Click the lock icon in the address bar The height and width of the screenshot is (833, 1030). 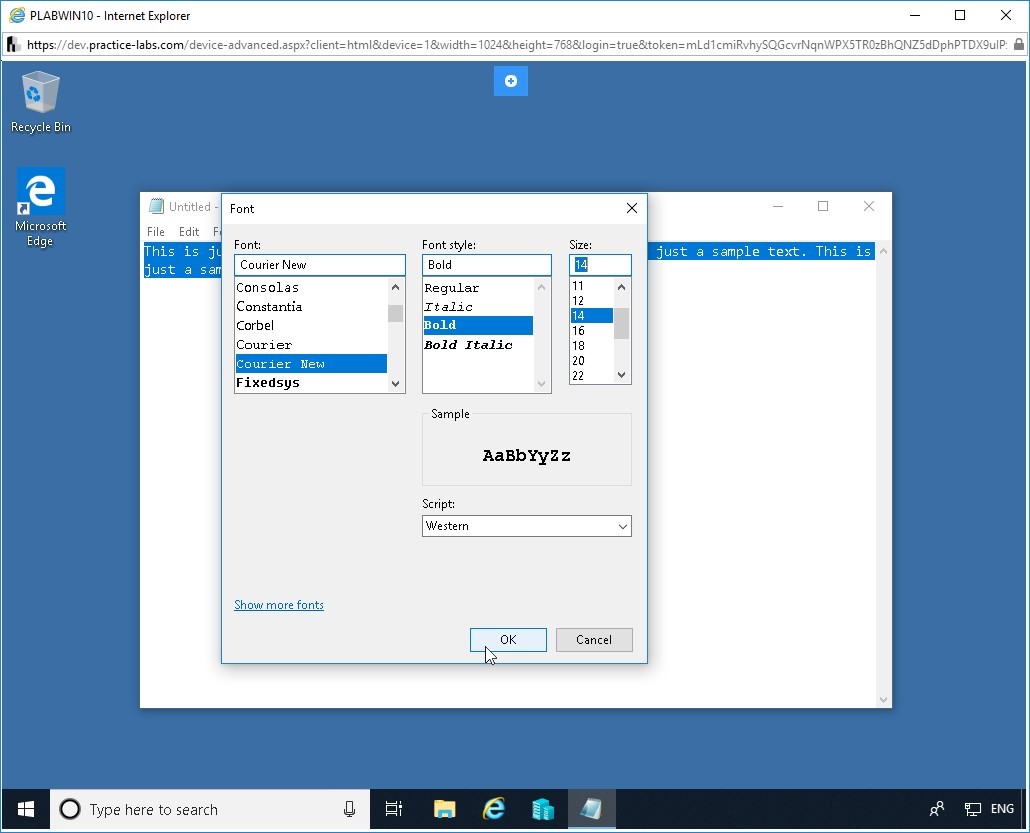(1018, 45)
